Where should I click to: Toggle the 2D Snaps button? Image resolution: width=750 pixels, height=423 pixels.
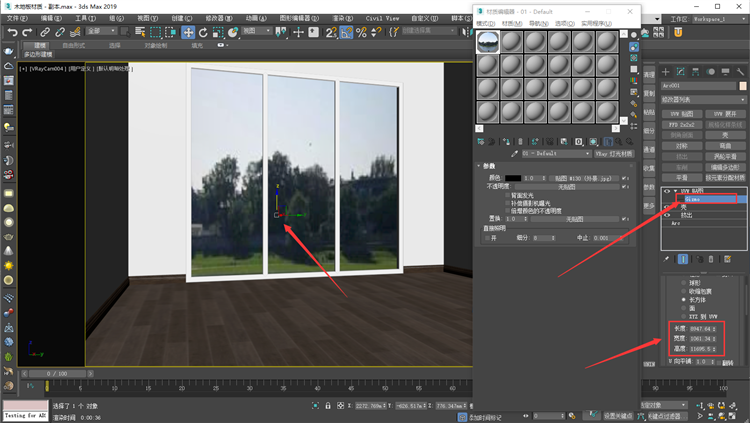[x=331, y=32]
